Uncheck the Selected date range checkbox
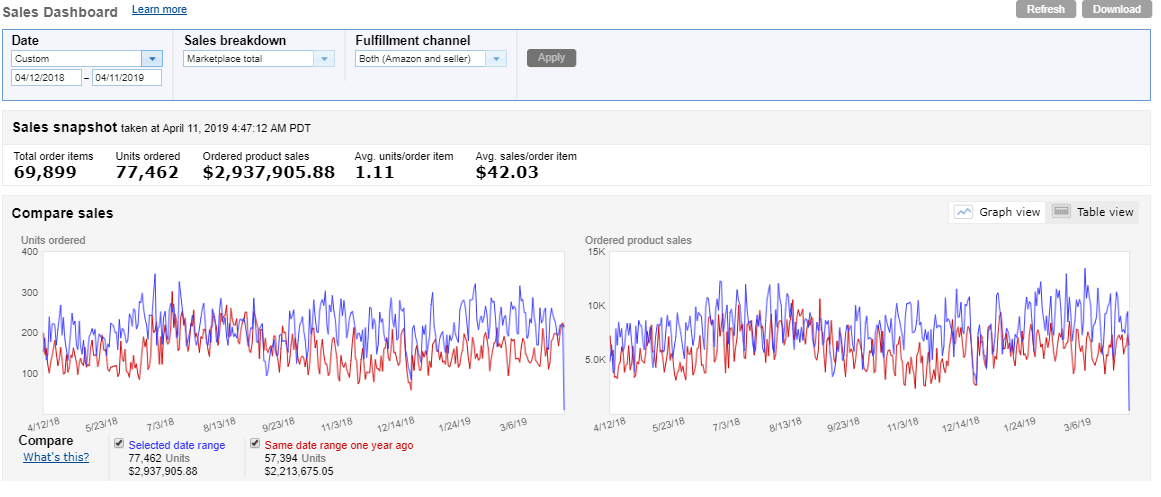Screen dimensions: 1161x497 119,443
